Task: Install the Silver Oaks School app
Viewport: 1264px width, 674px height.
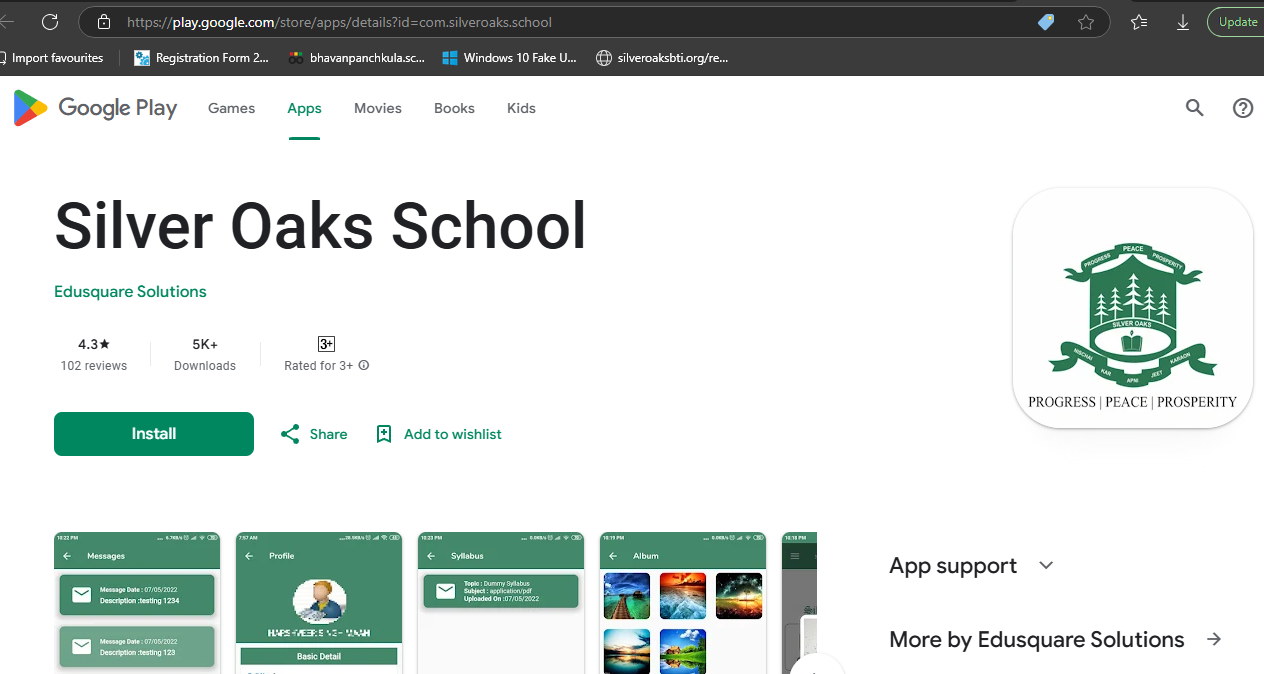Action: click(x=153, y=434)
